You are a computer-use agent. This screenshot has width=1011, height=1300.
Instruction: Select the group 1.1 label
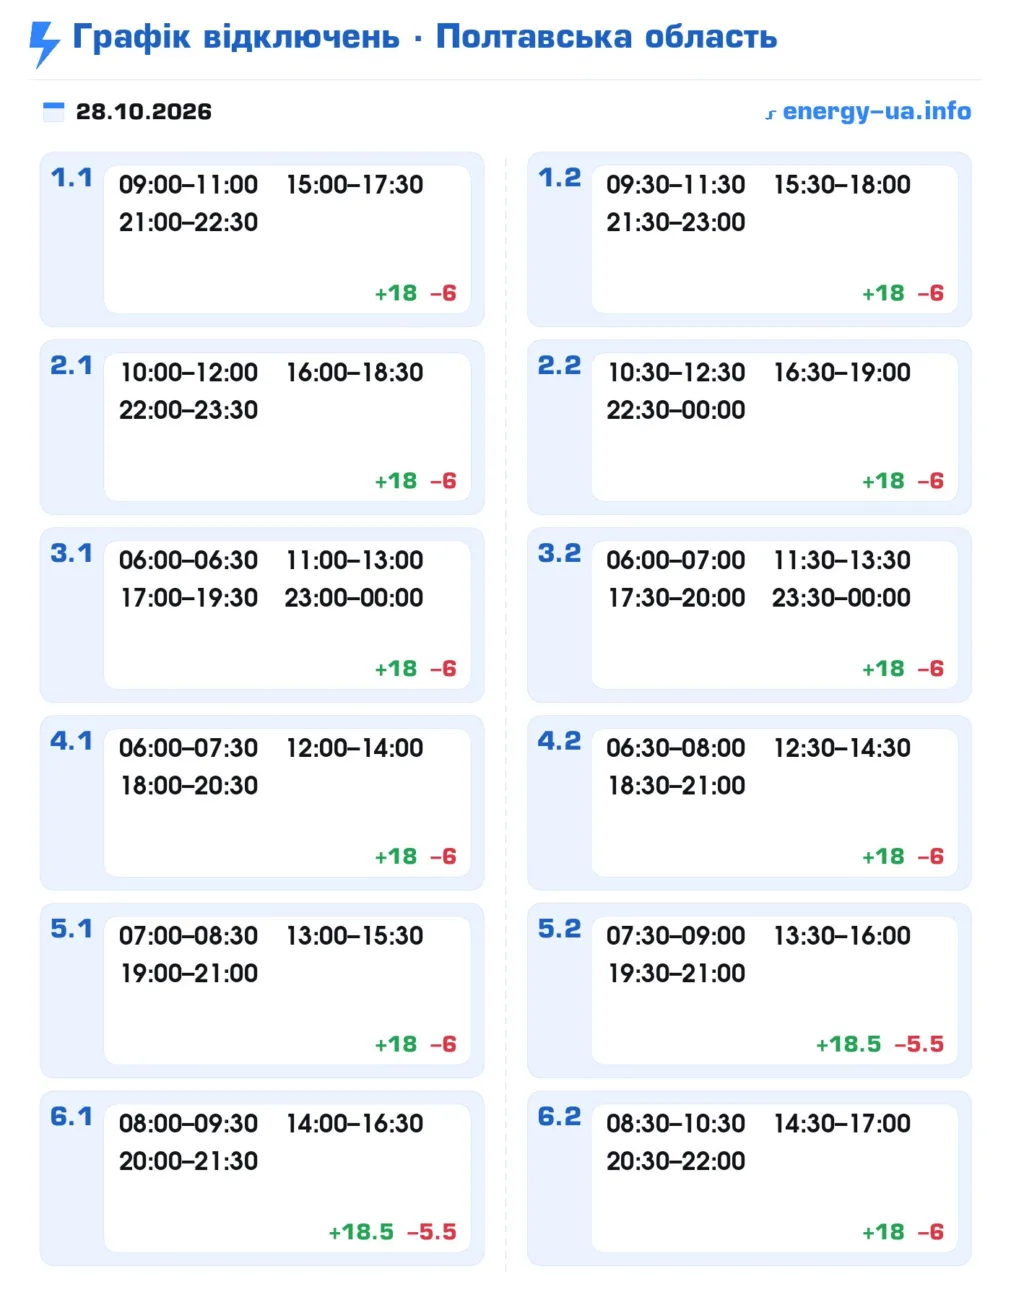click(72, 178)
